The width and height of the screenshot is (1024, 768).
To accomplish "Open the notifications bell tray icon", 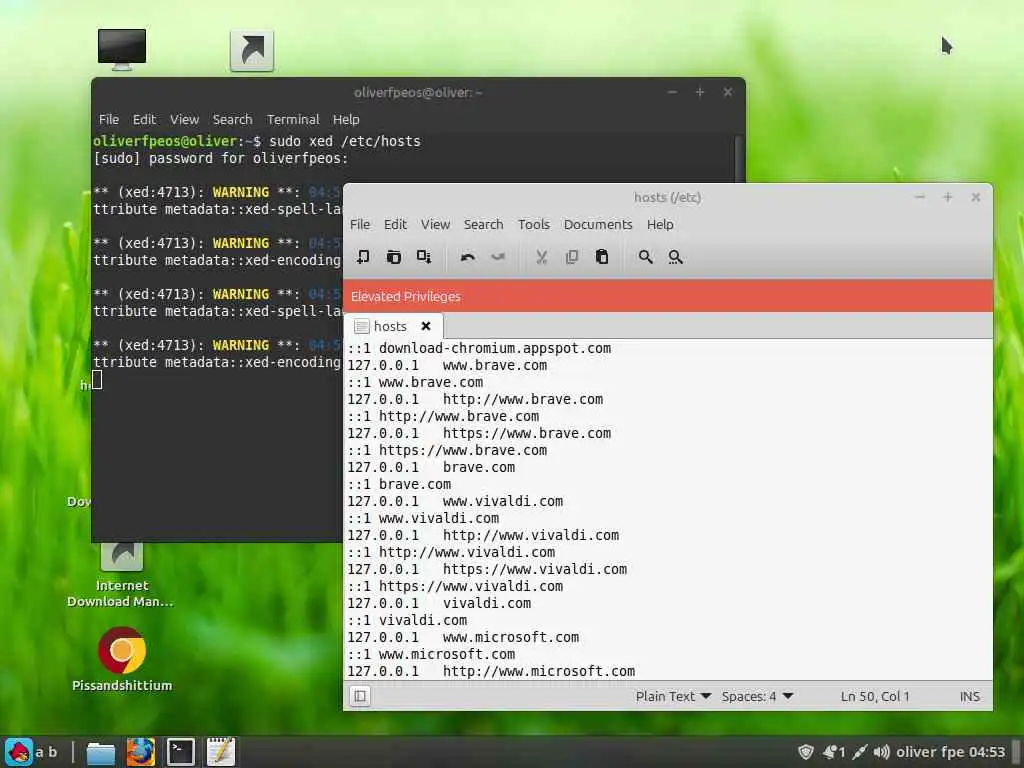I will [834, 752].
